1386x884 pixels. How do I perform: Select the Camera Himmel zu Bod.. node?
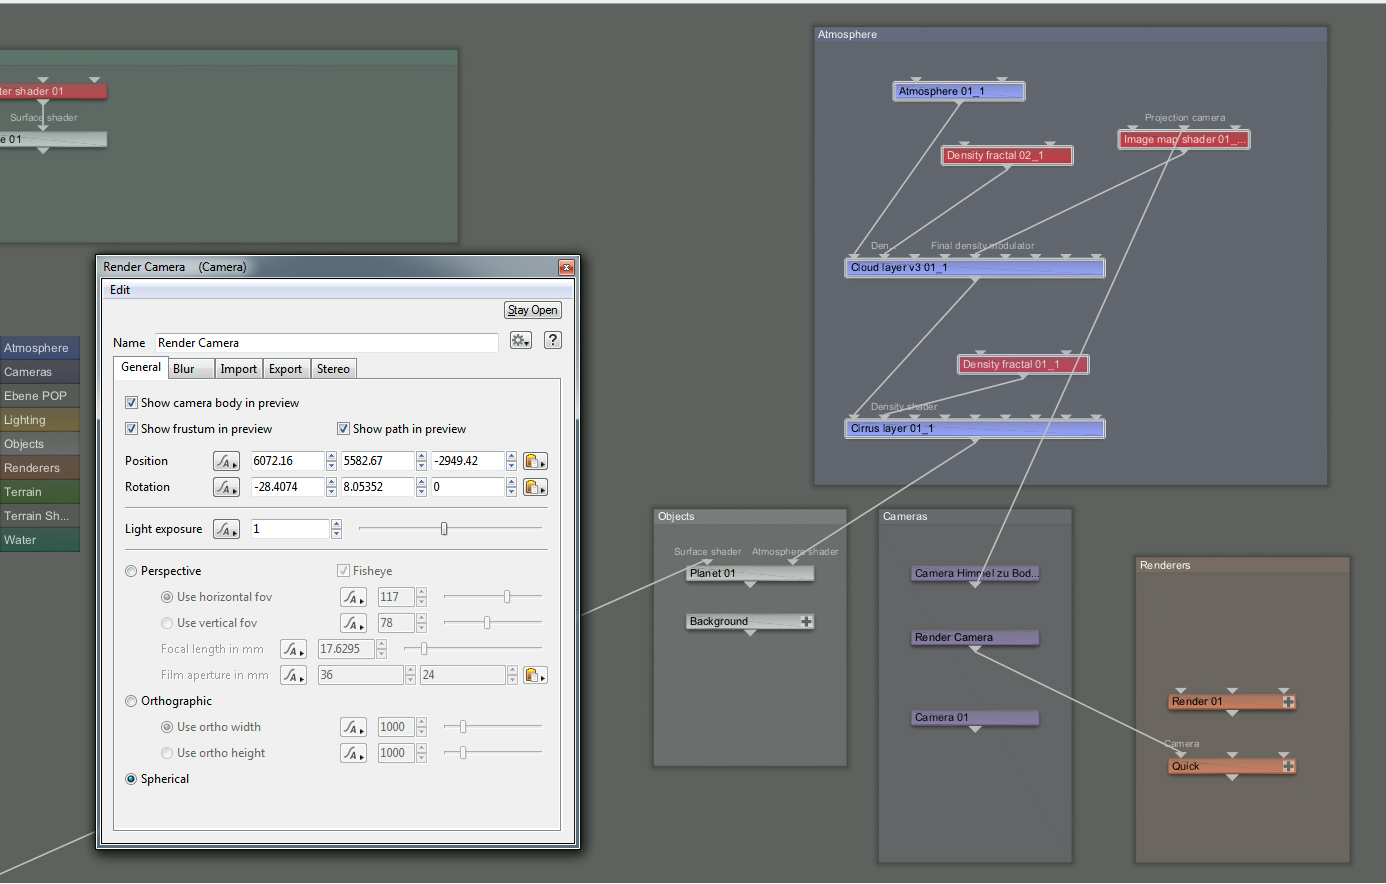[x=974, y=574]
